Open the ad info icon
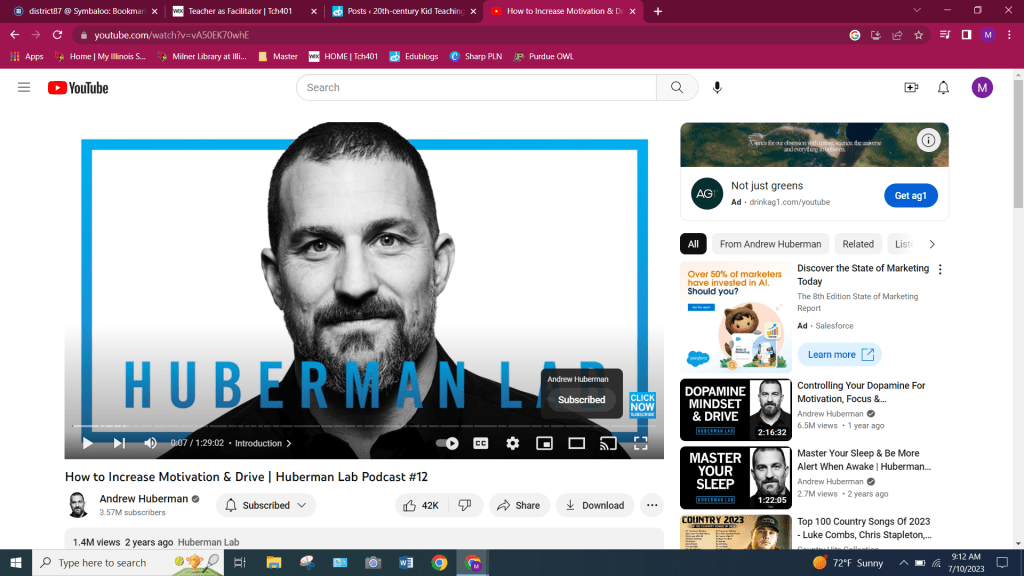The width and height of the screenshot is (1024, 576). 928,140
